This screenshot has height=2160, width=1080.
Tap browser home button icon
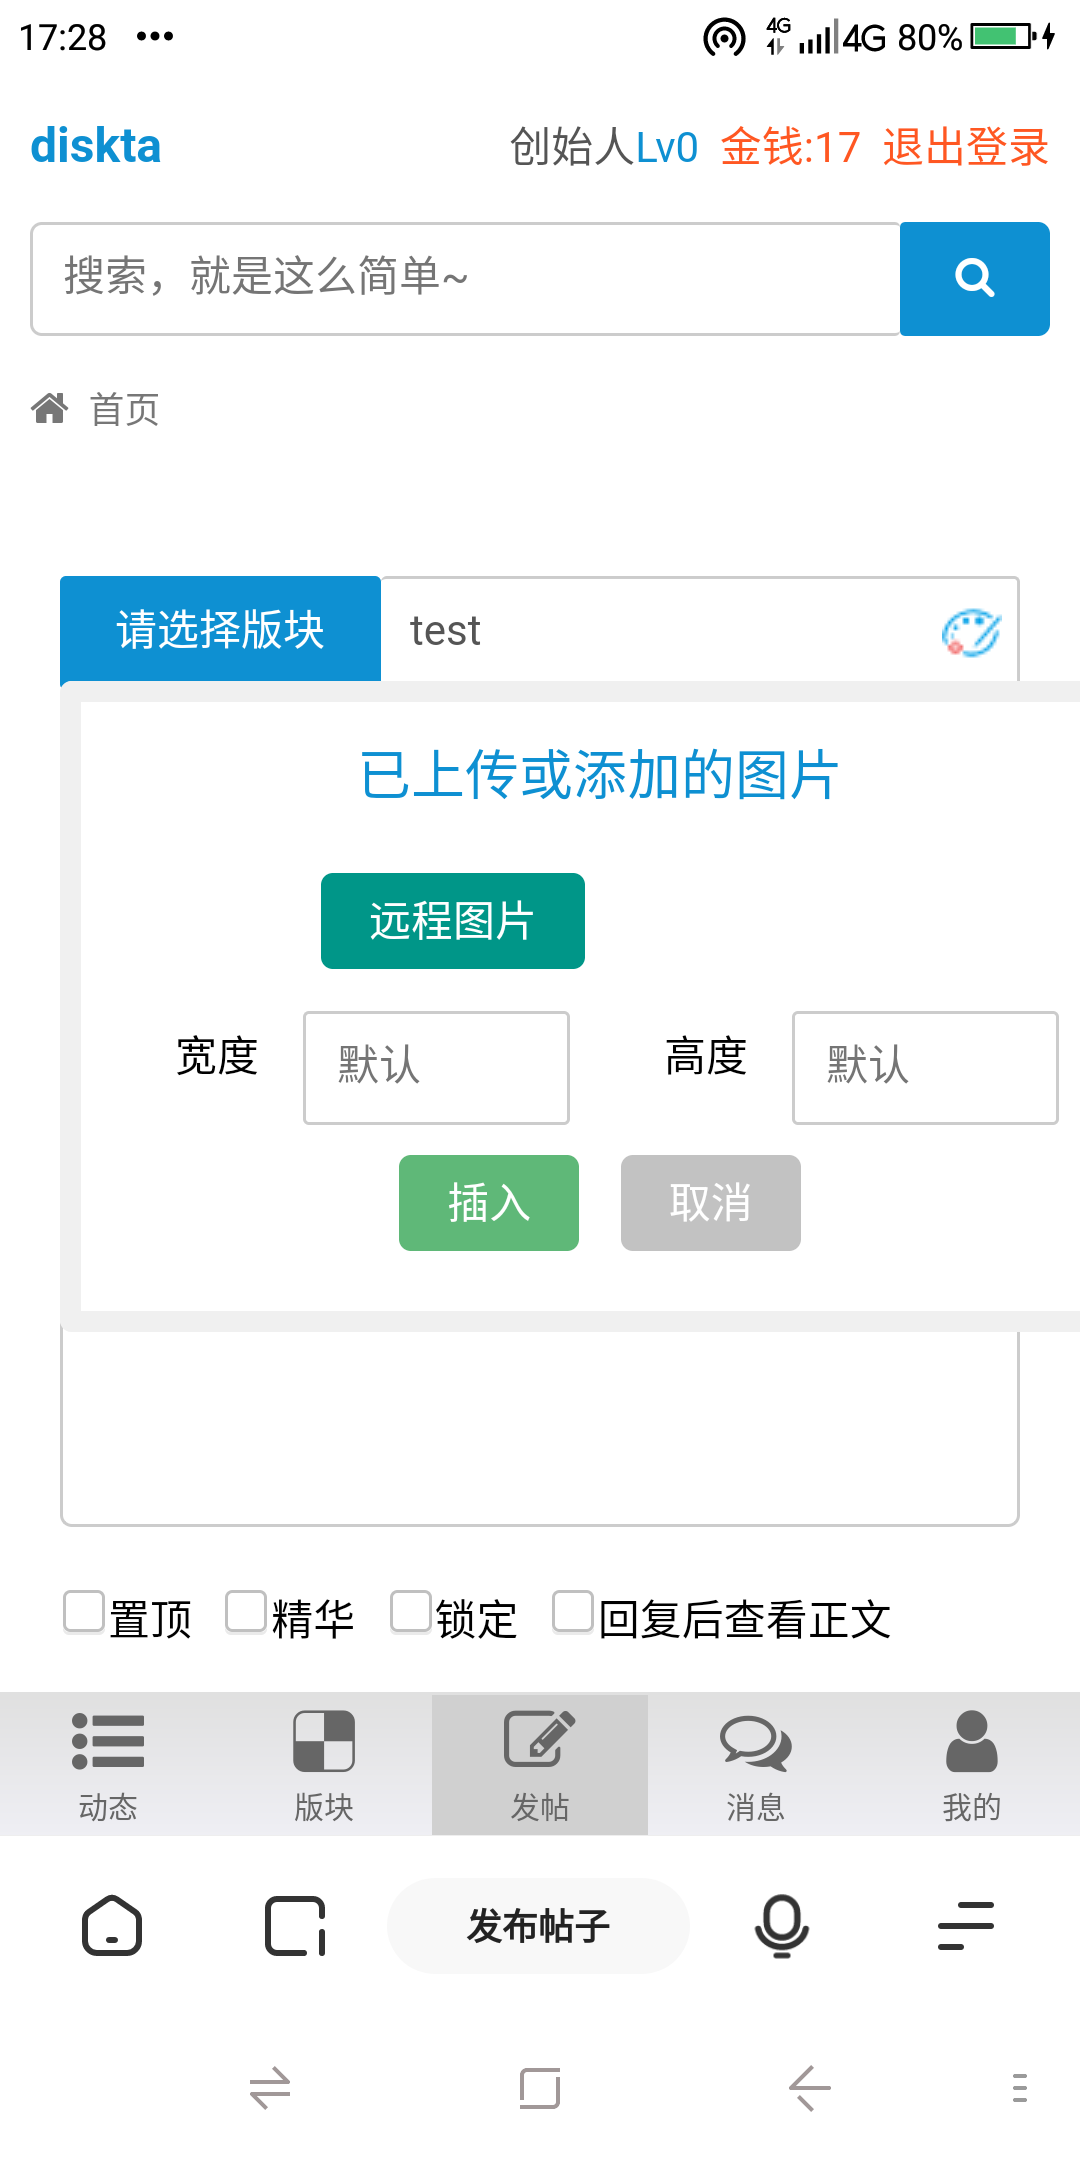point(111,1926)
